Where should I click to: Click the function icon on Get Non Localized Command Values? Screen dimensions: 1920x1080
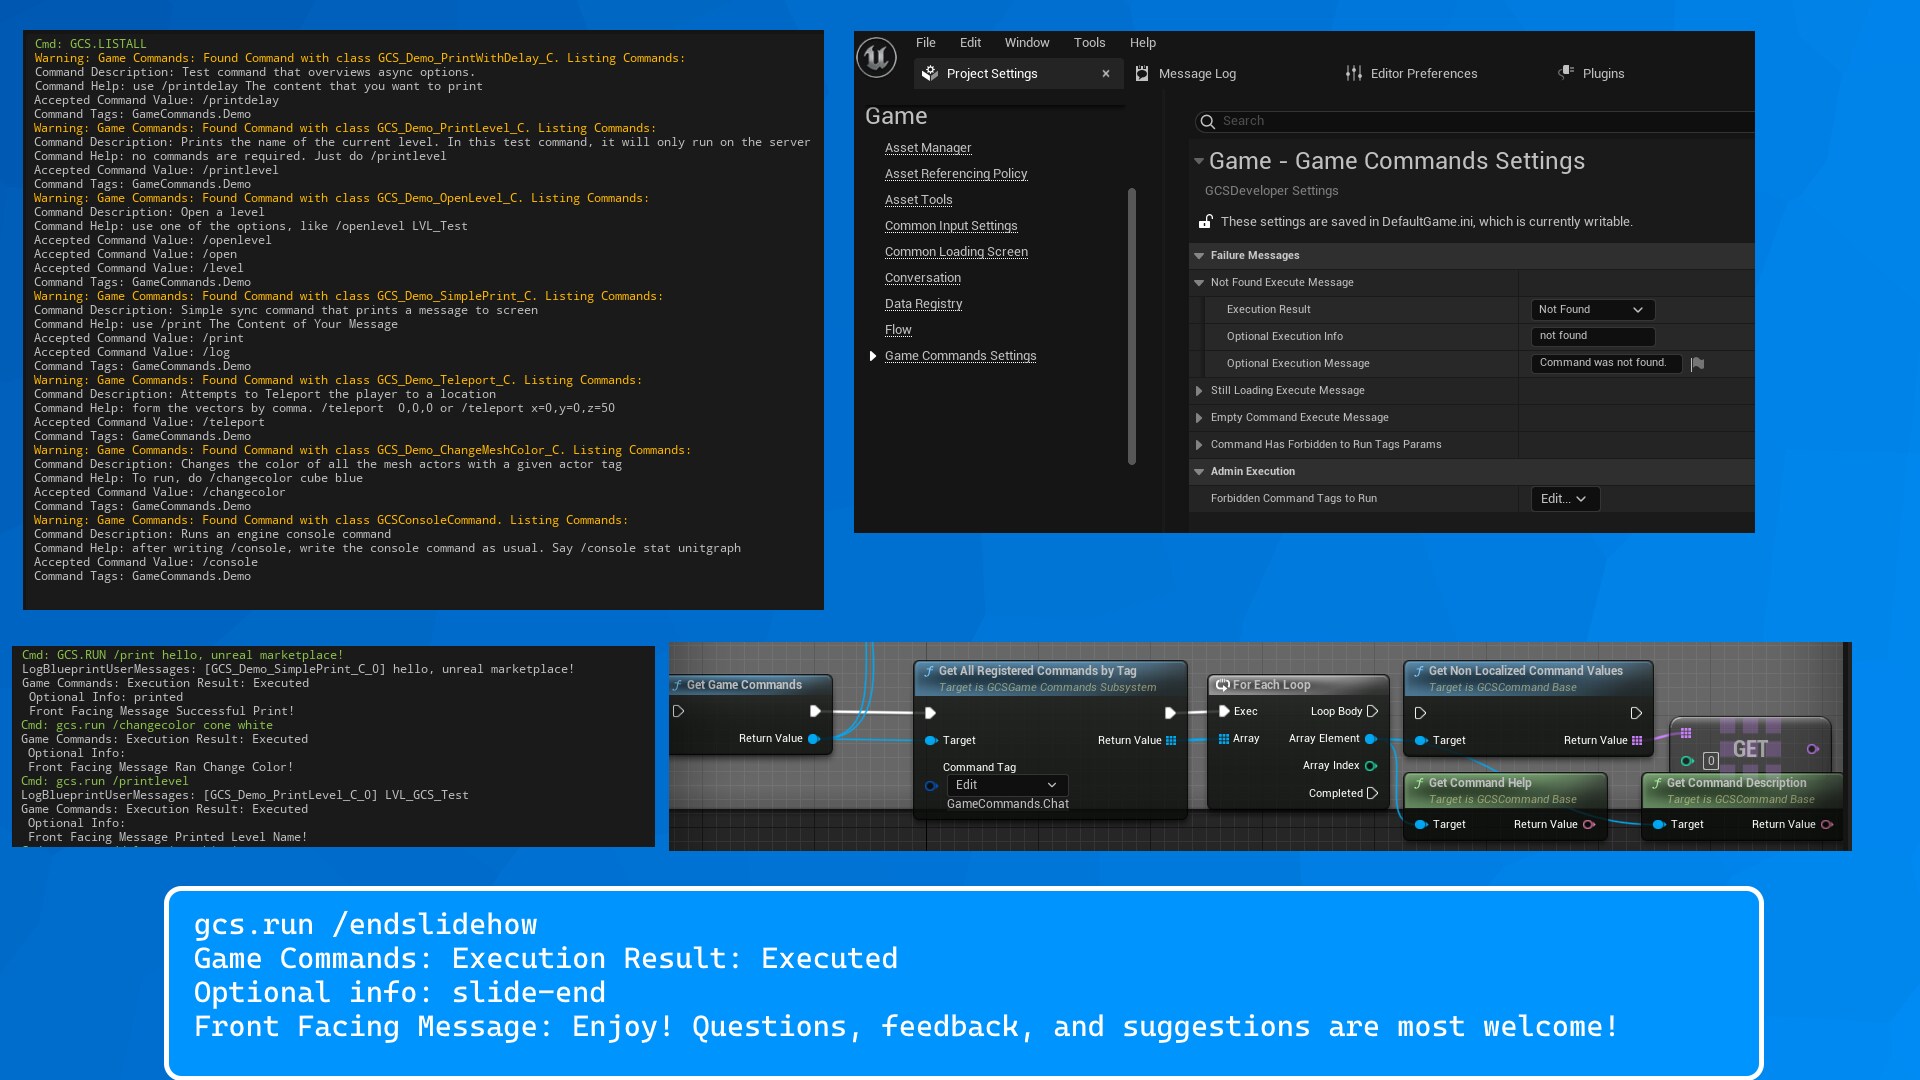point(1419,671)
